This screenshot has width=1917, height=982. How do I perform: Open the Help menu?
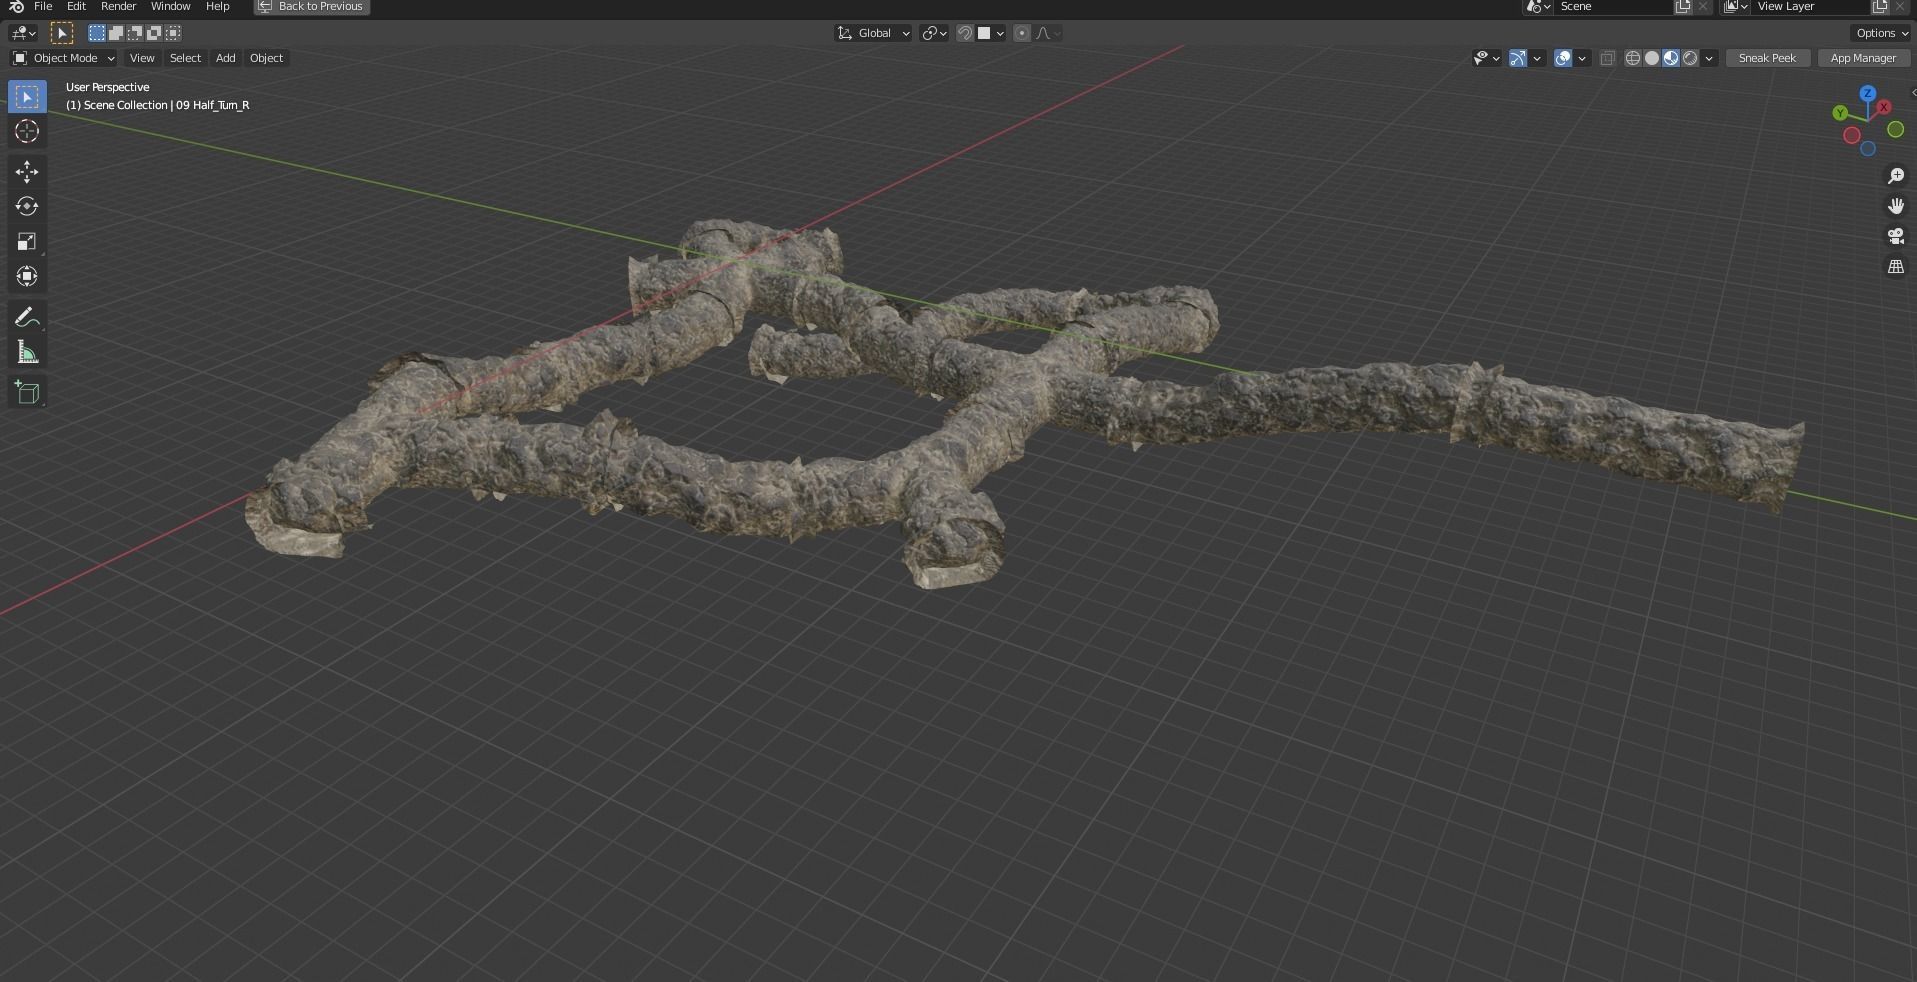click(217, 6)
